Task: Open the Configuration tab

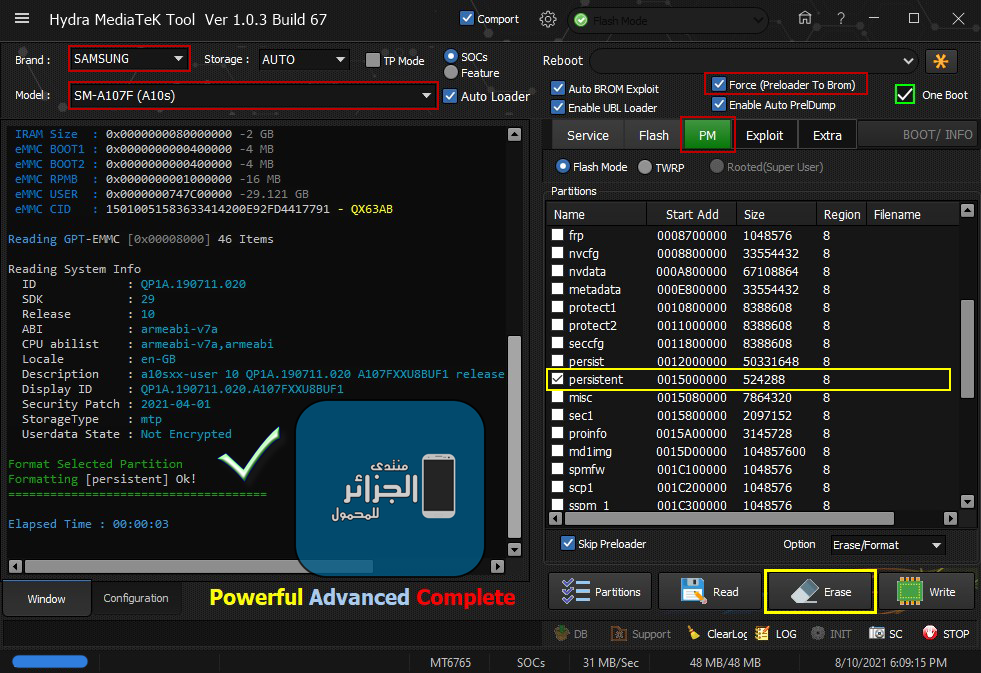Action: [136, 598]
